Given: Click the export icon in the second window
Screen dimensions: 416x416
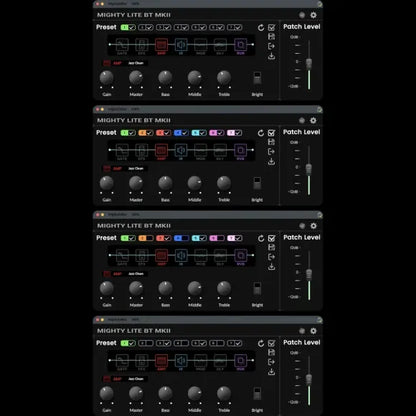Looking at the screenshot, I should click(x=271, y=152).
